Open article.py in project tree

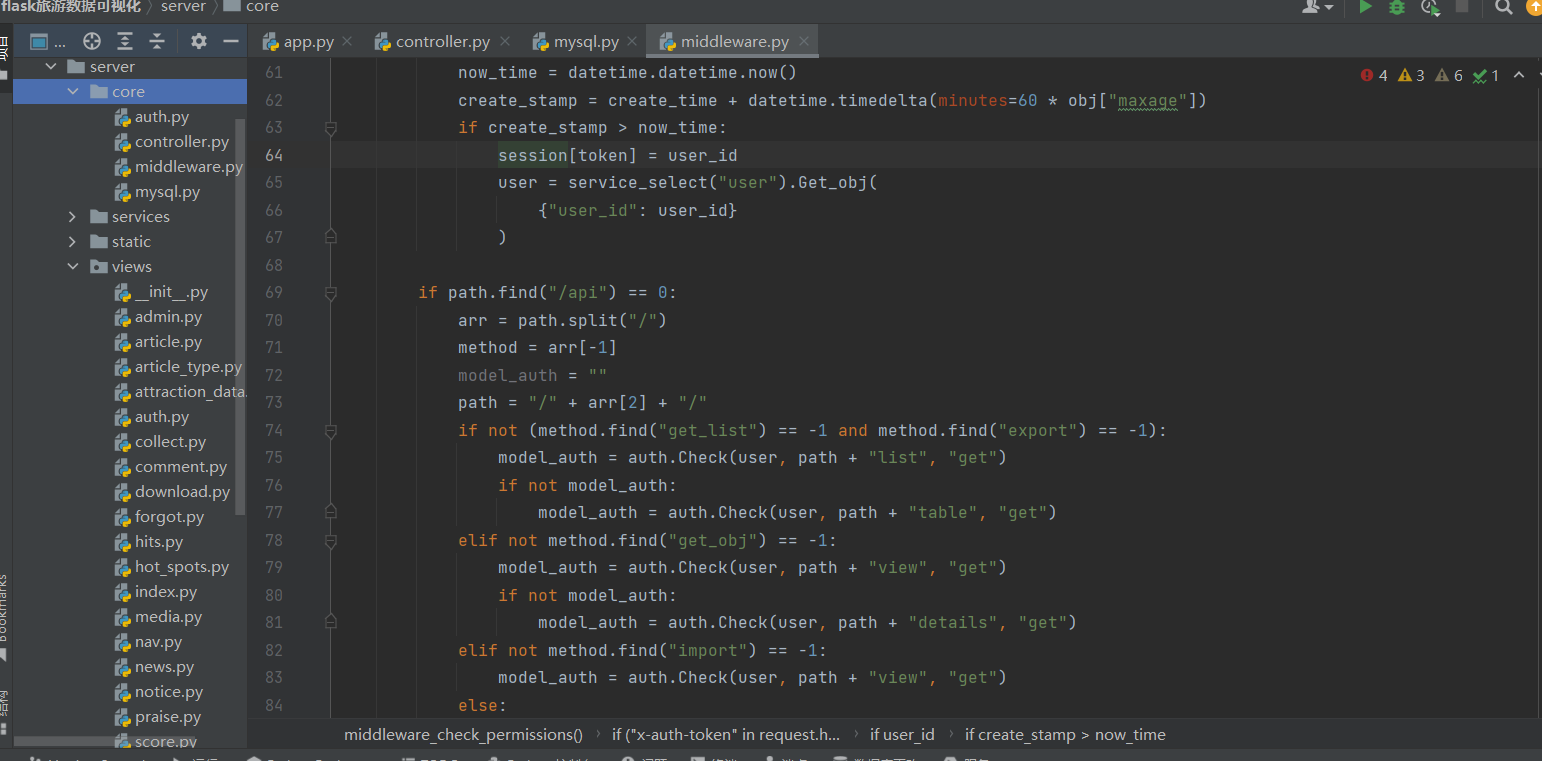(x=157, y=342)
